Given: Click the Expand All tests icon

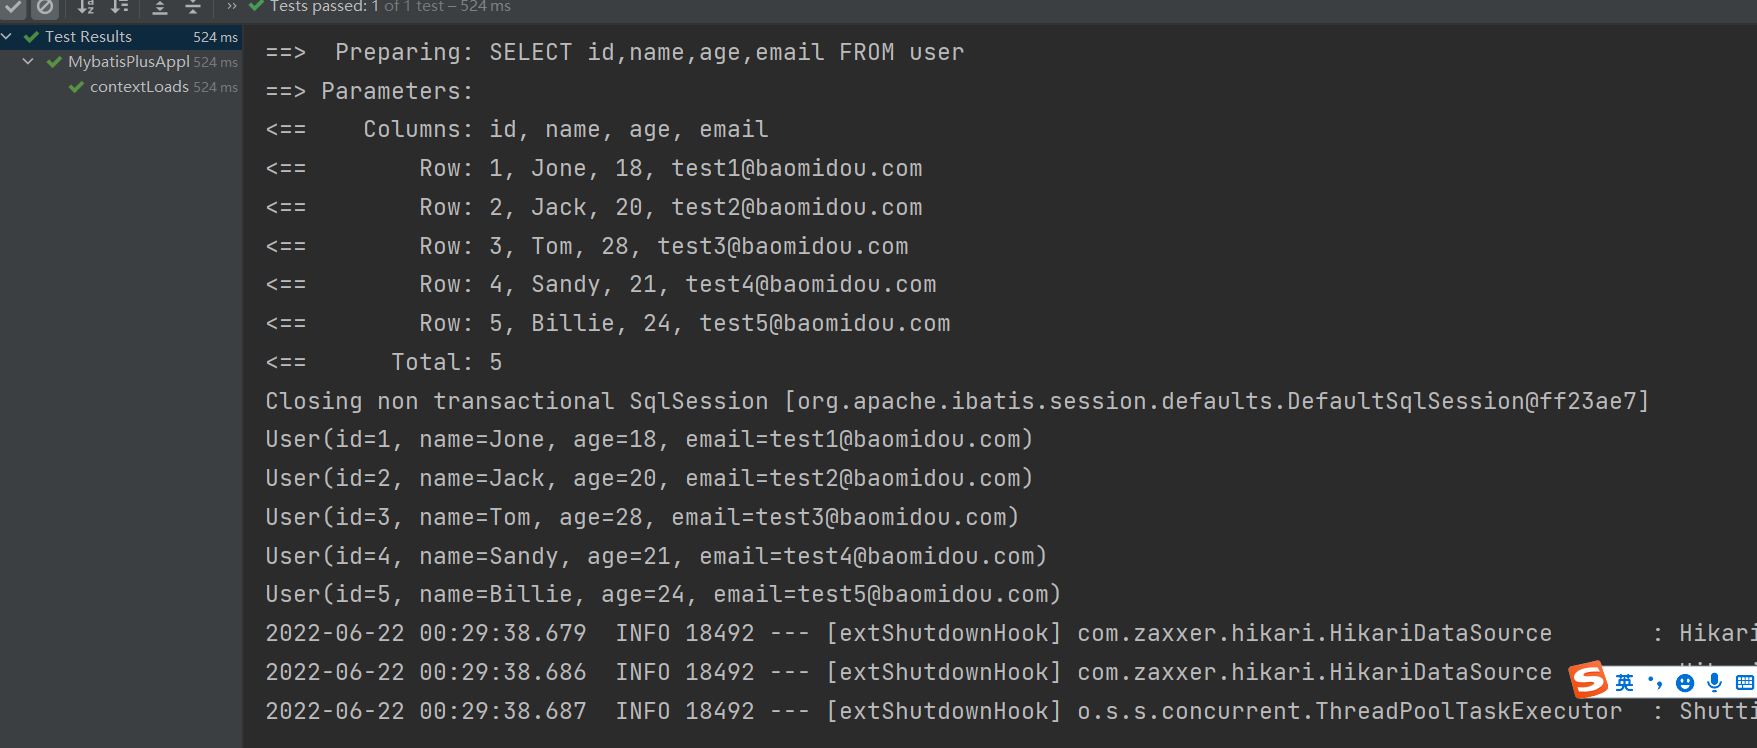Looking at the screenshot, I should click(160, 7).
